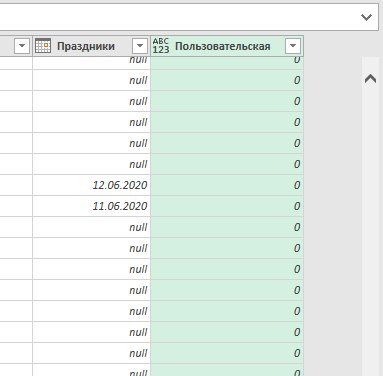Select the 0 cell in the 12.06.2020 row

click(227, 185)
